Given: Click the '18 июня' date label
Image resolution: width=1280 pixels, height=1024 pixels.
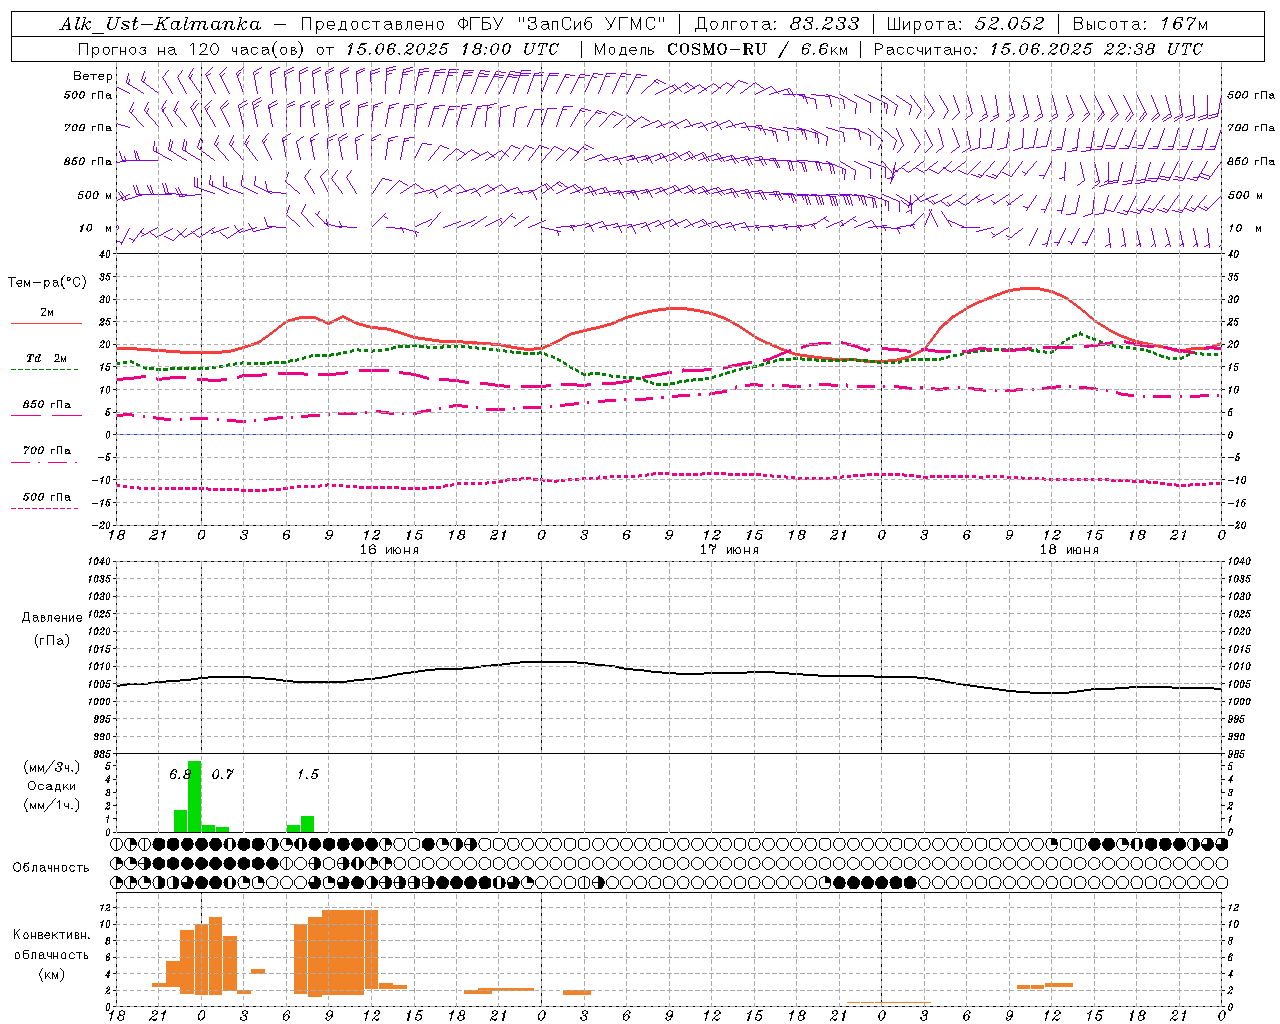Looking at the screenshot, I should pos(1069,550).
